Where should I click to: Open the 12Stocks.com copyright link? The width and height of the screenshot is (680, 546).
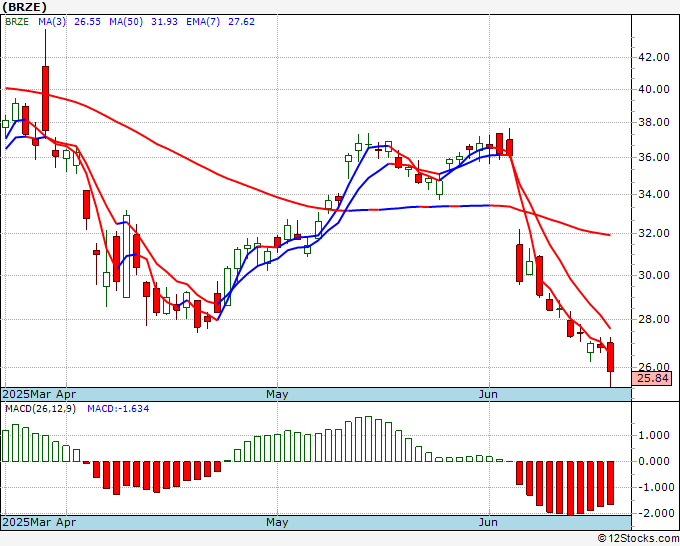(638, 539)
